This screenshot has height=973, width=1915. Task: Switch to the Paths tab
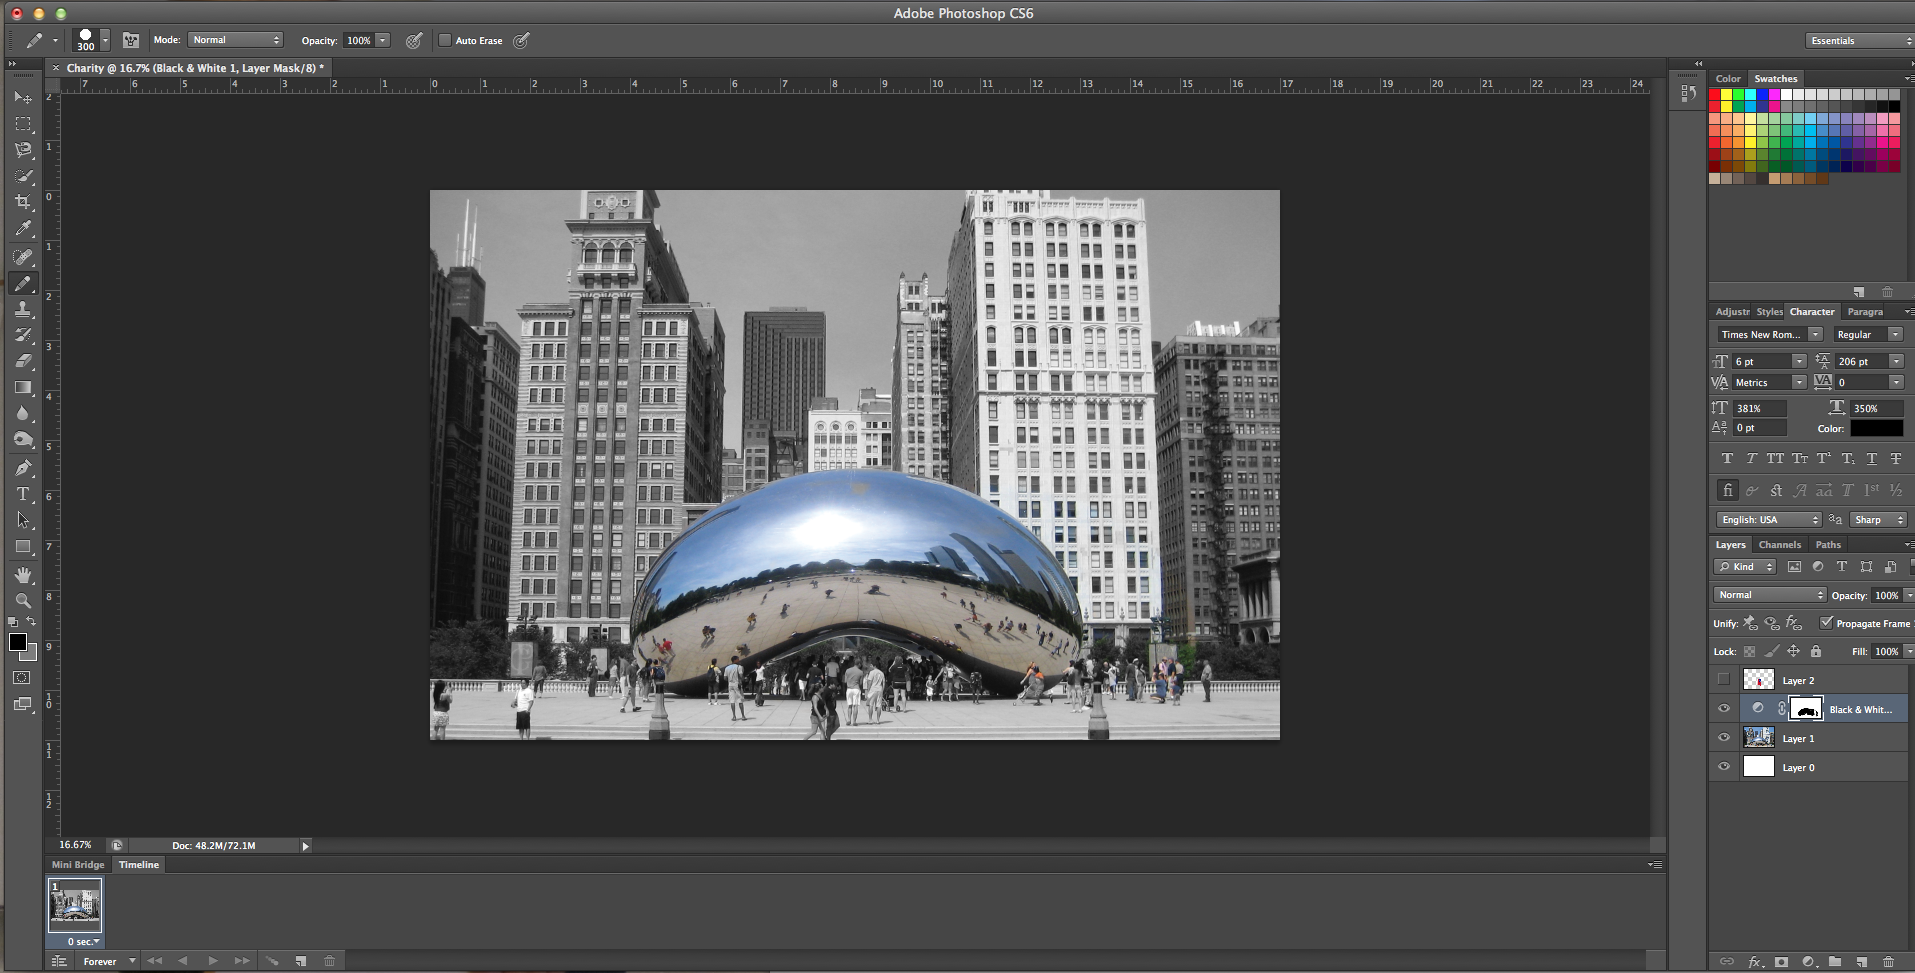(1828, 545)
